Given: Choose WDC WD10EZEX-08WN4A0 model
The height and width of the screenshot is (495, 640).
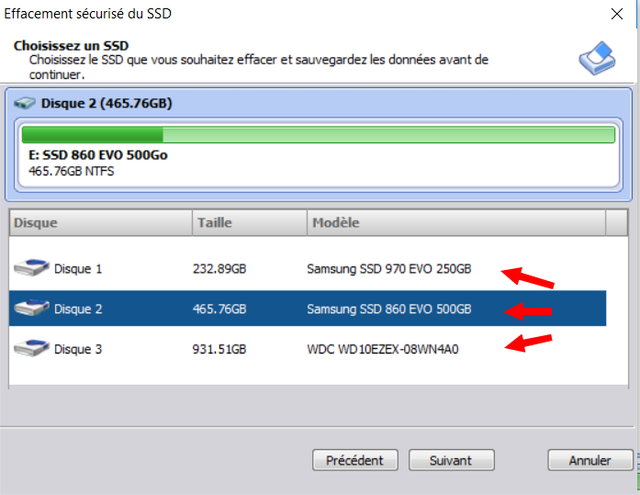Looking at the screenshot, I should 383,349.
